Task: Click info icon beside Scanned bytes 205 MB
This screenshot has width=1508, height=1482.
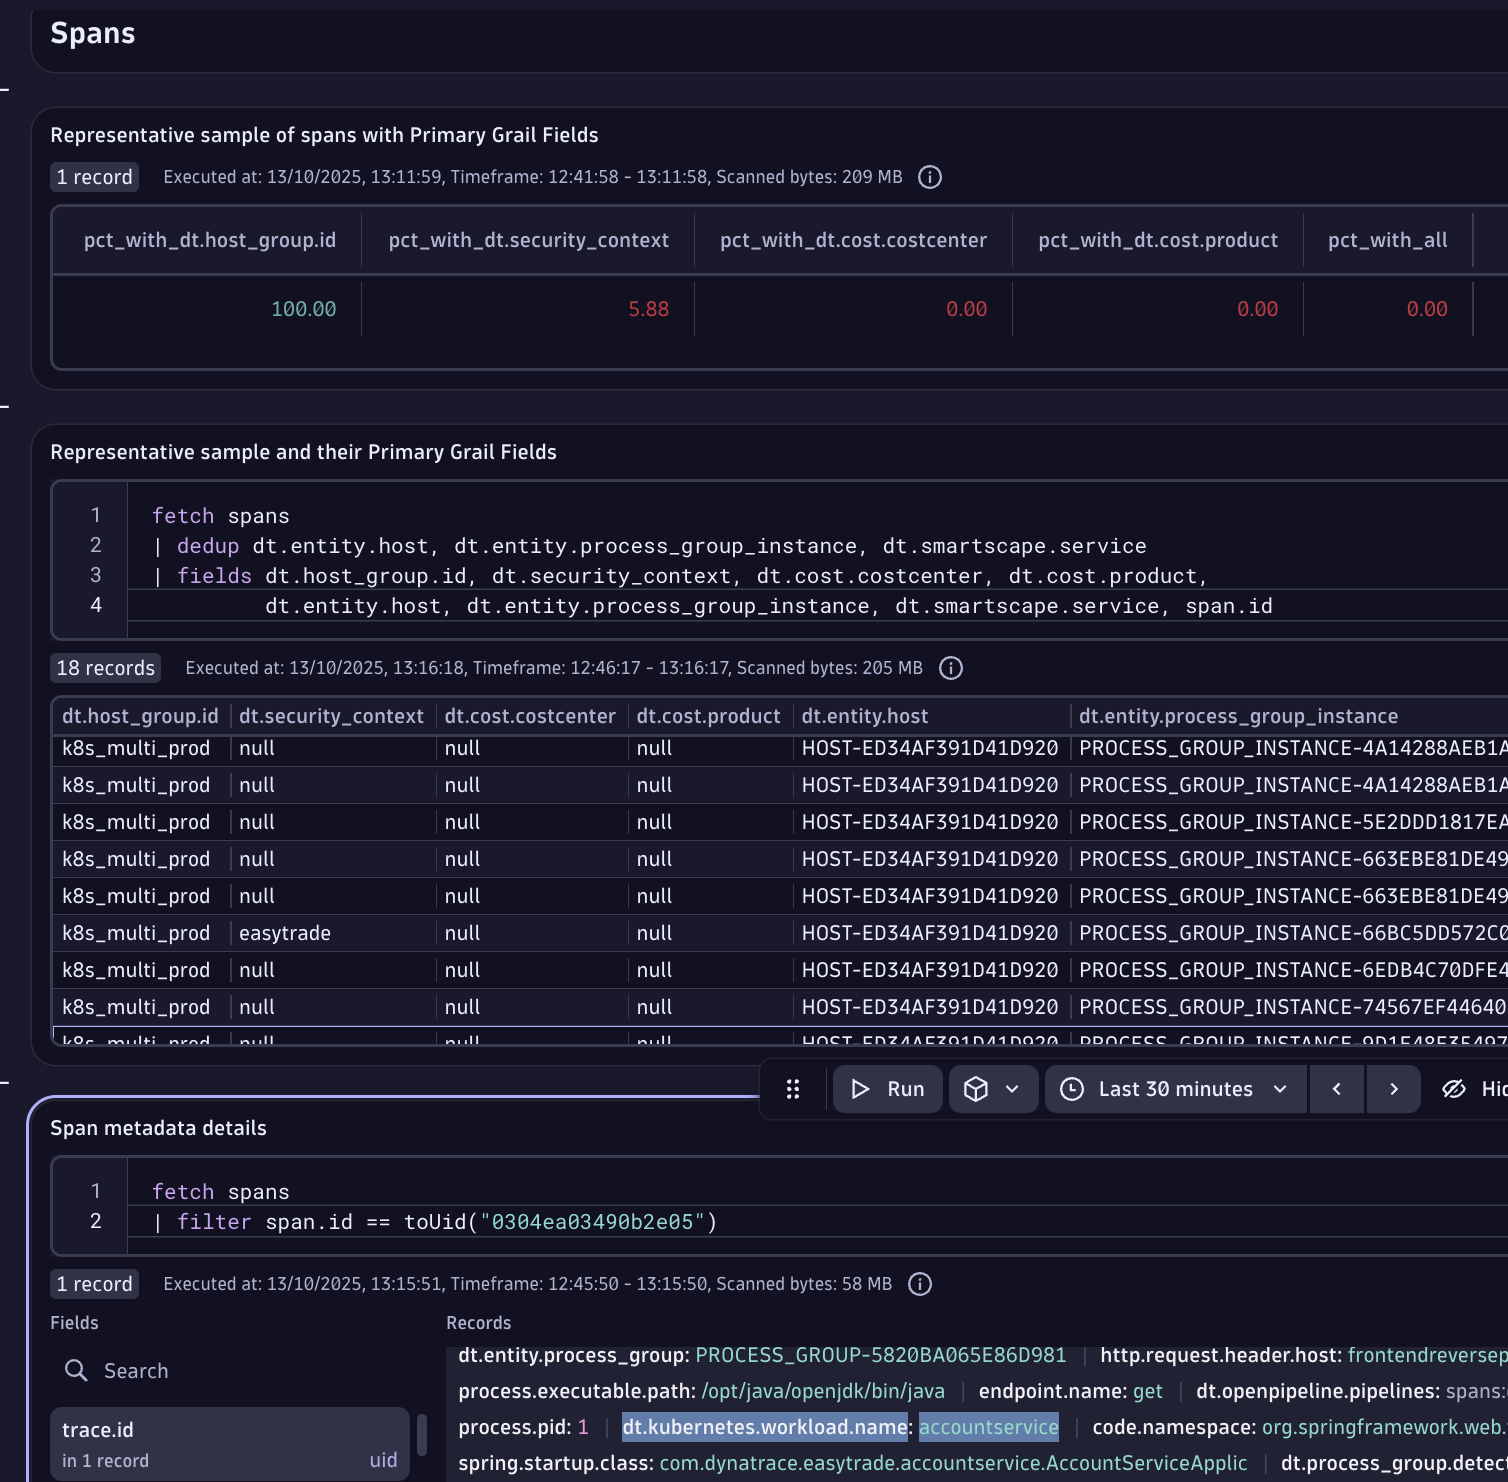Action: coord(951,668)
